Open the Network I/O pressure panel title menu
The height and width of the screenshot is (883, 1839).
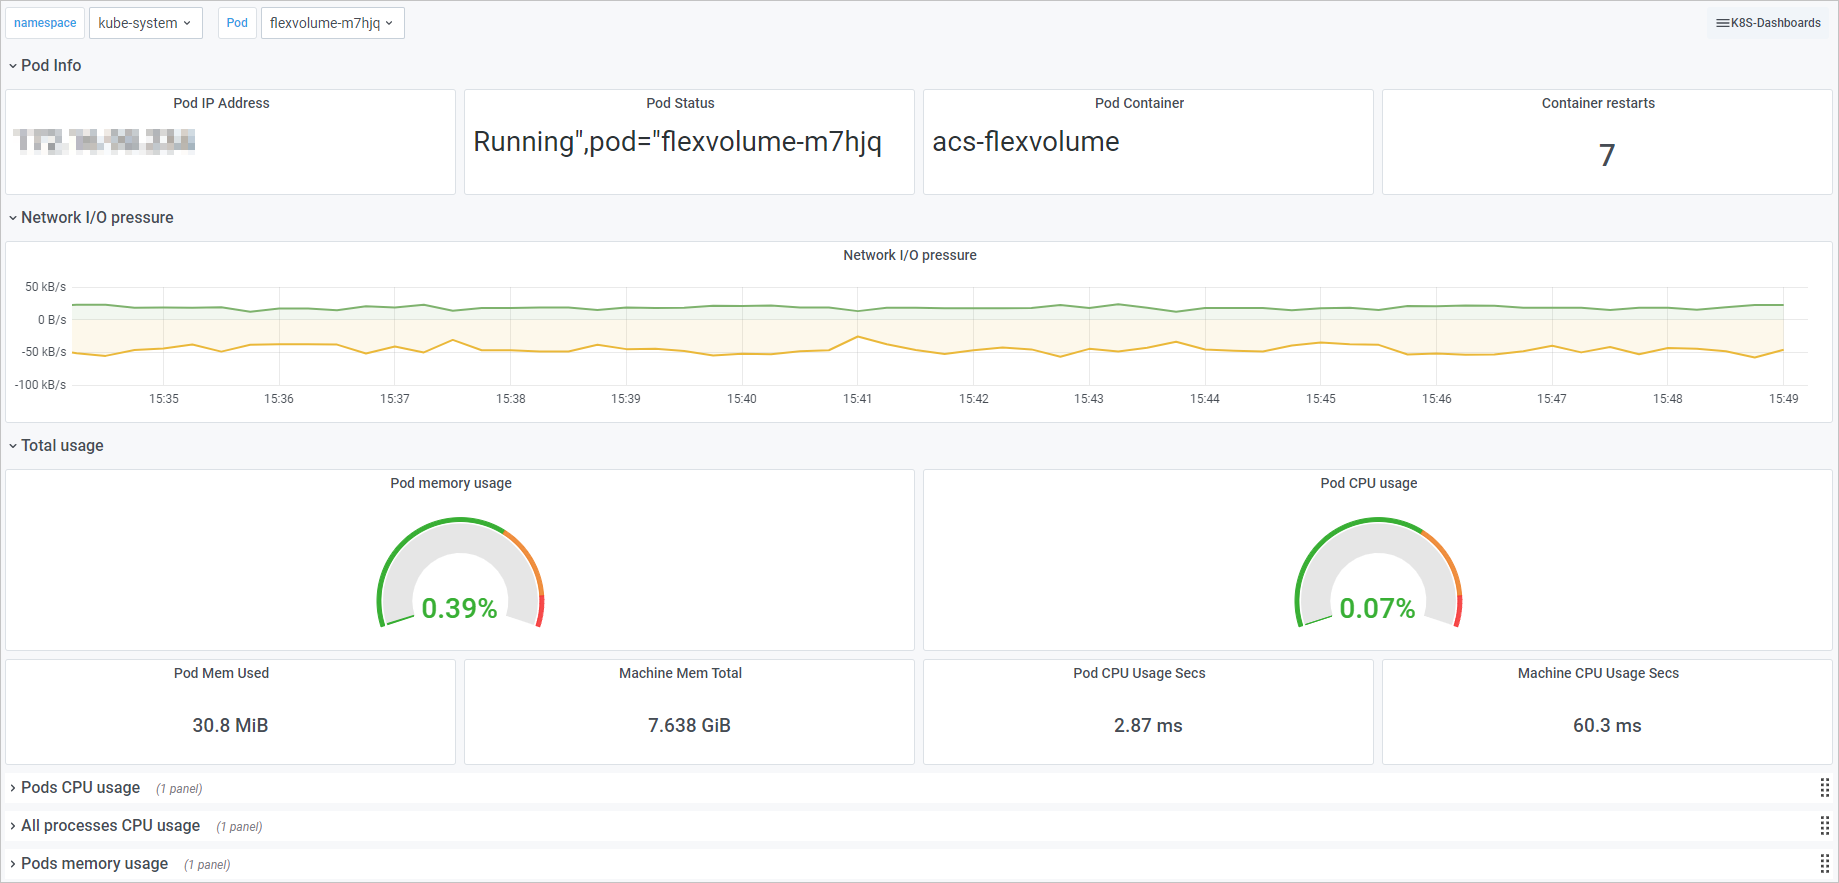910,255
